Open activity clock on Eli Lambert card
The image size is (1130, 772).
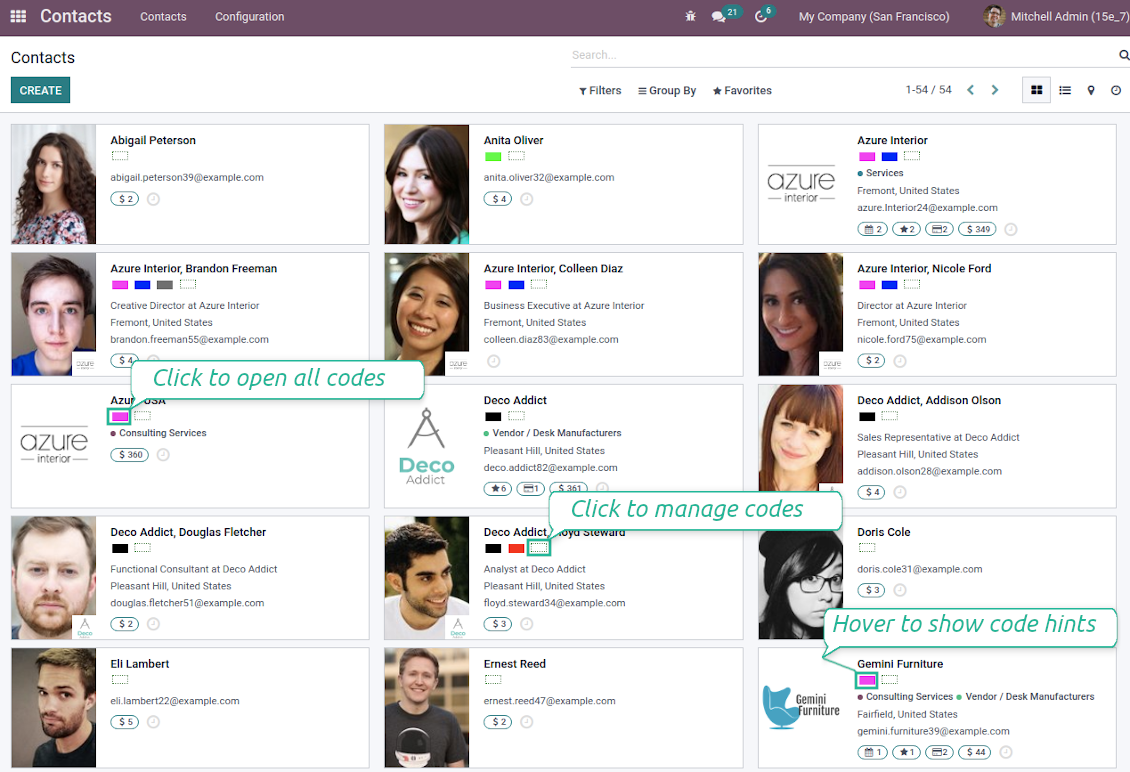[x=154, y=722]
